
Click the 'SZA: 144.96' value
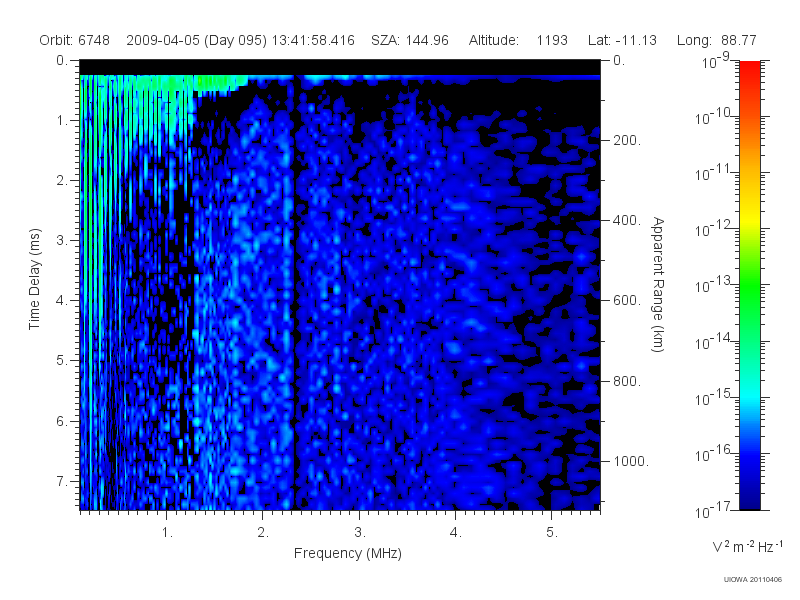(410, 40)
